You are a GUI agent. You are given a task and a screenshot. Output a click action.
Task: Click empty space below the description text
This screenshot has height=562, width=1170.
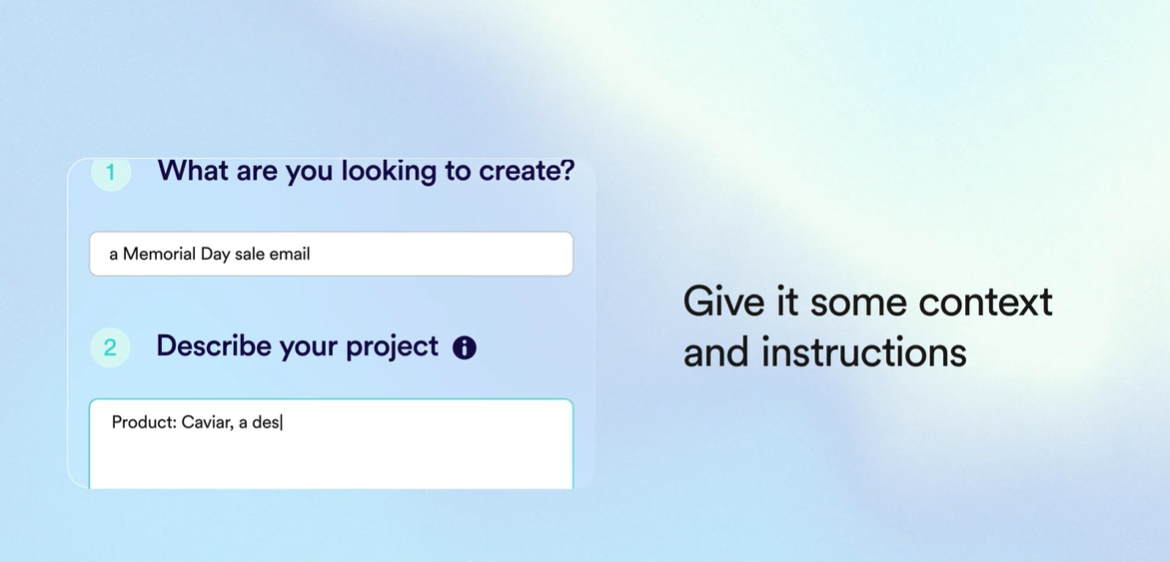[x=331, y=464]
